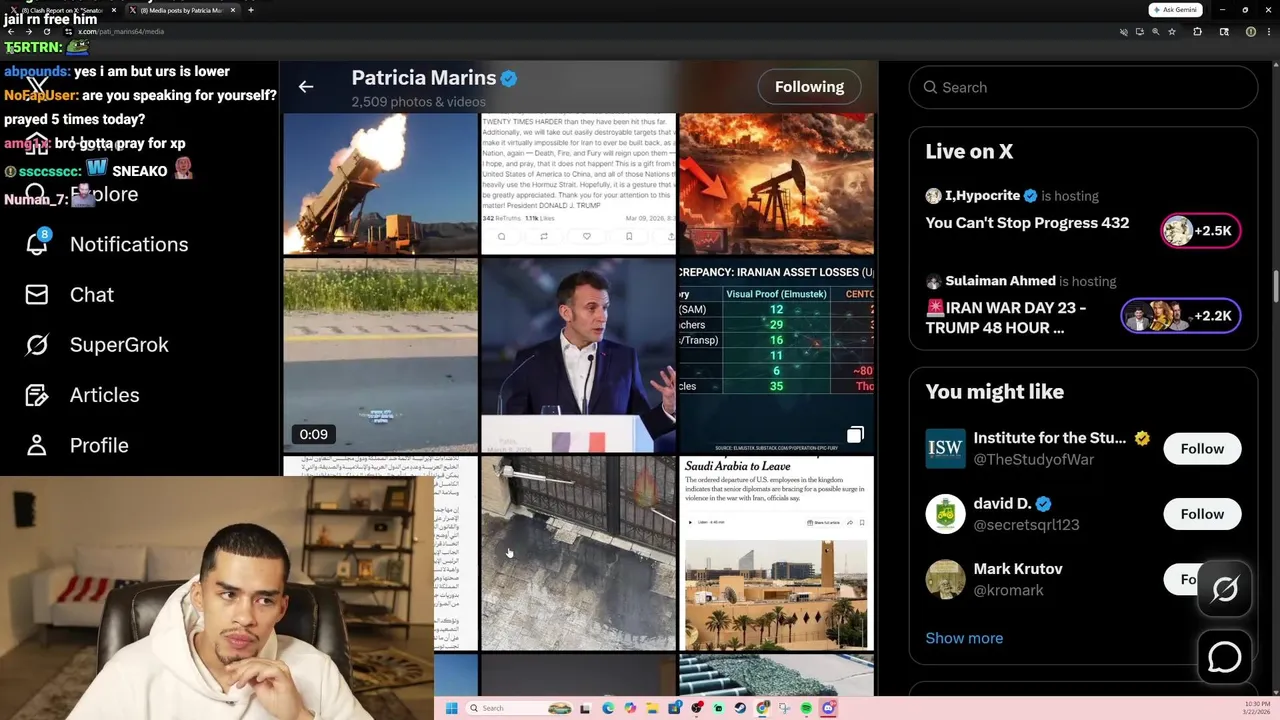Viewport: 1280px width, 720px height.
Task: Open the Profile person icon
Action: point(37,445)
